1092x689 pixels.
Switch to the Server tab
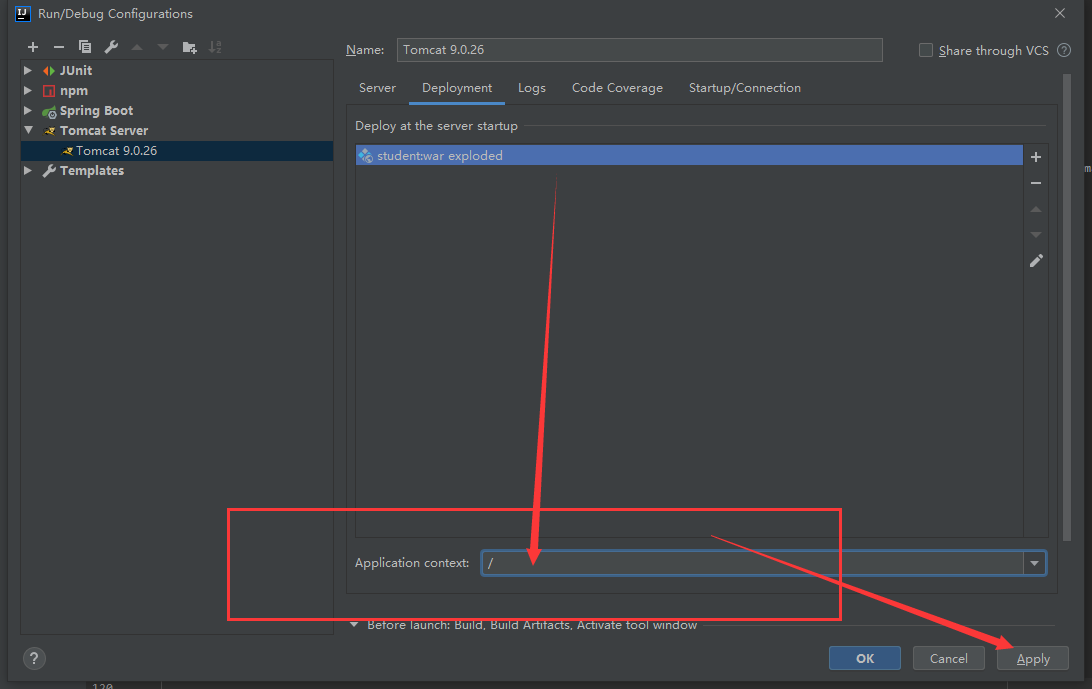click(x=377, y=88)
